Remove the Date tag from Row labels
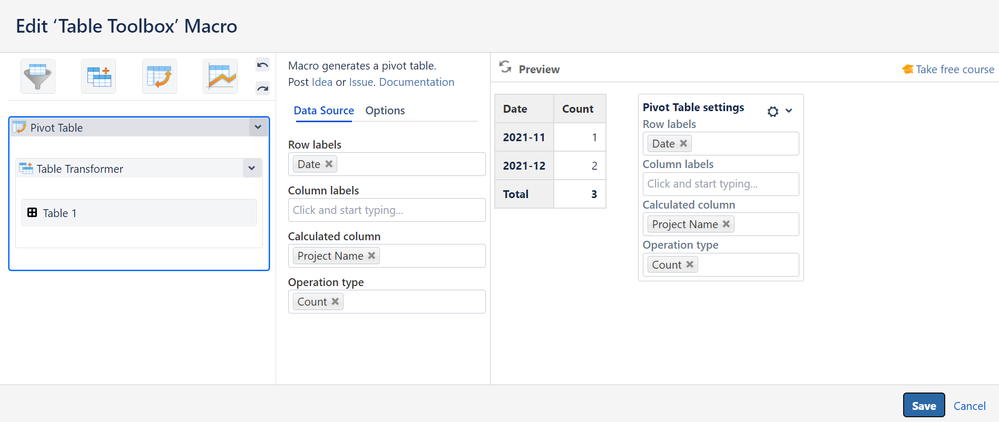Image resolution: width=999 pixels, height=422 pixels. pyautogui.click(x=329, y=164)
